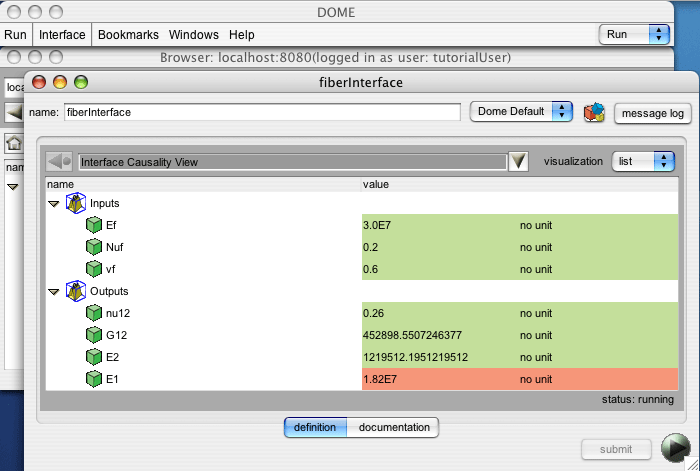Select the E1 row label
Screen dimensions: 700x471
112,379
